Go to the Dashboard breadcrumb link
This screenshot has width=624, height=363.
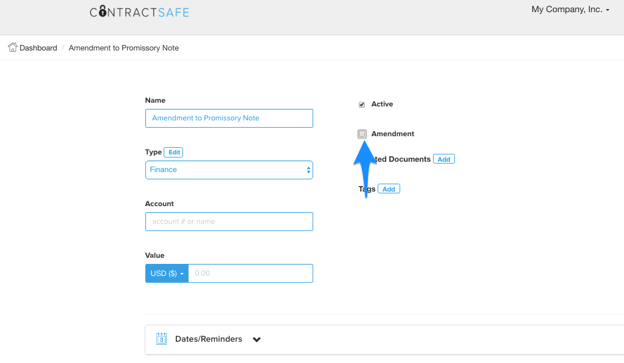pyautogui.click(x=38, y=48)
